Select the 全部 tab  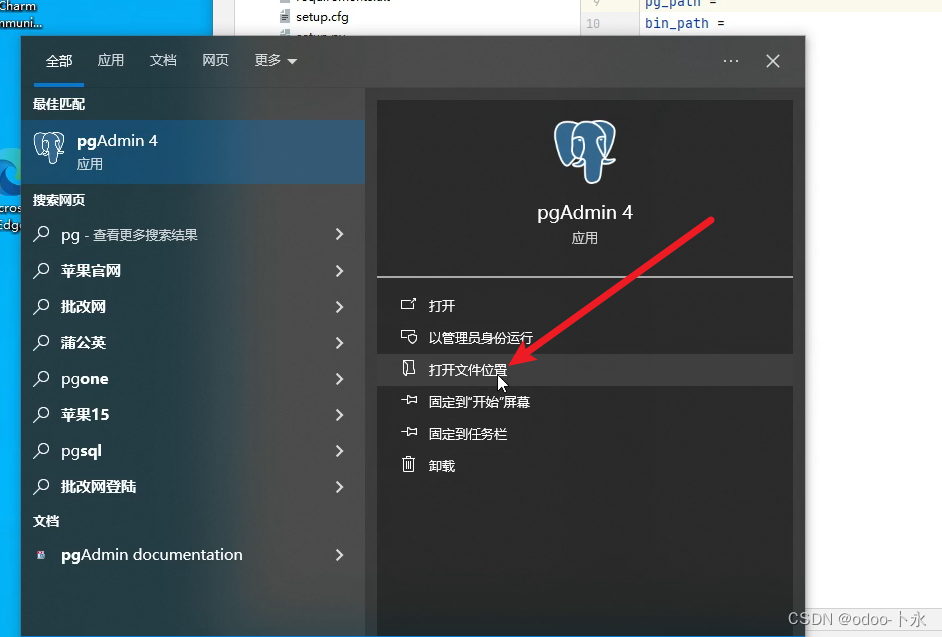pos(59,61)
